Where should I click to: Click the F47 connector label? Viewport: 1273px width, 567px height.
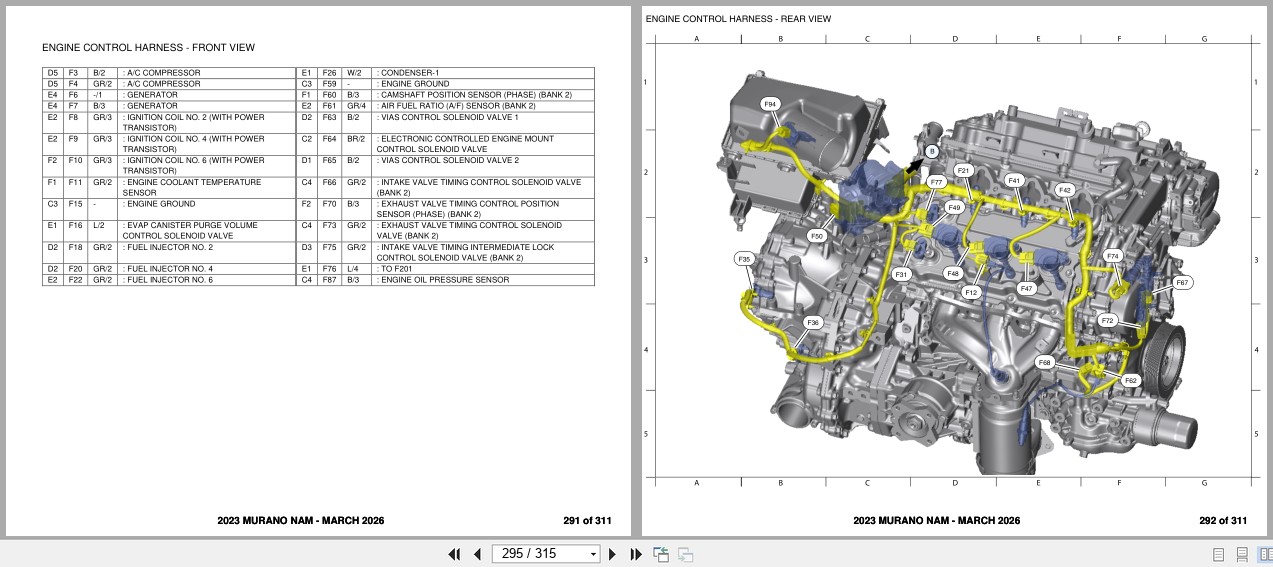click(1026, 288)
